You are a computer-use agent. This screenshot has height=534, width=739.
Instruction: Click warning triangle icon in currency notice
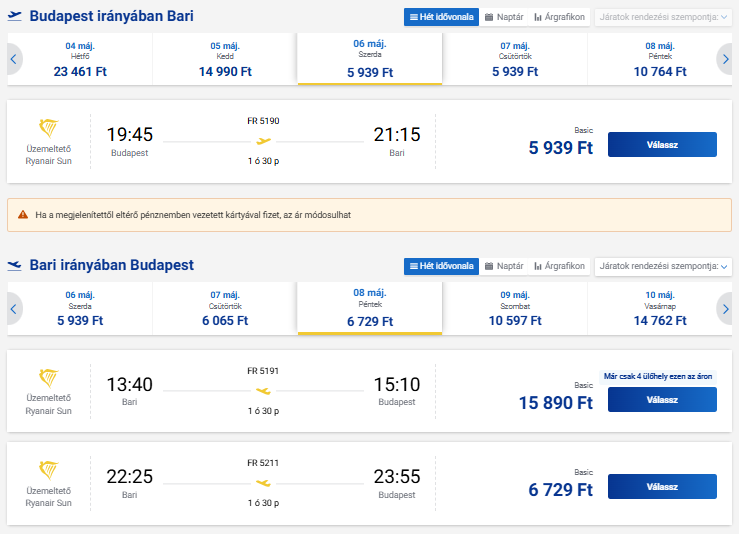pos(22,215)
